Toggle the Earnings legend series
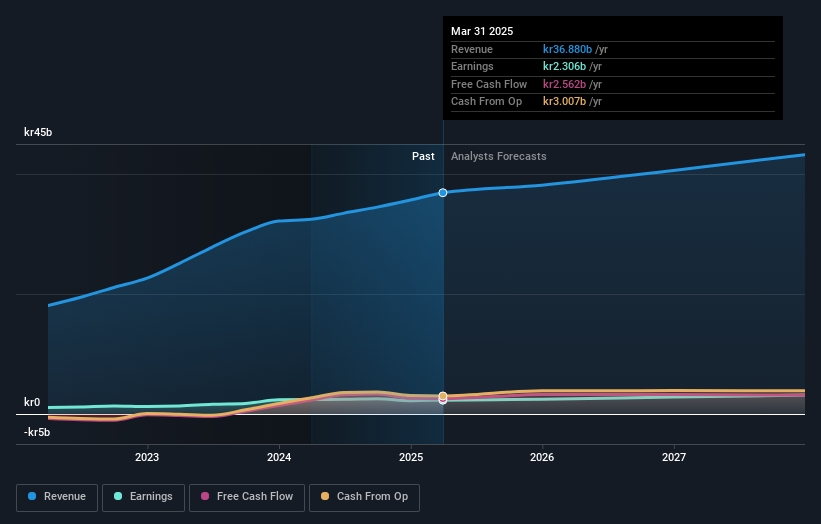 tap(143, 497)
